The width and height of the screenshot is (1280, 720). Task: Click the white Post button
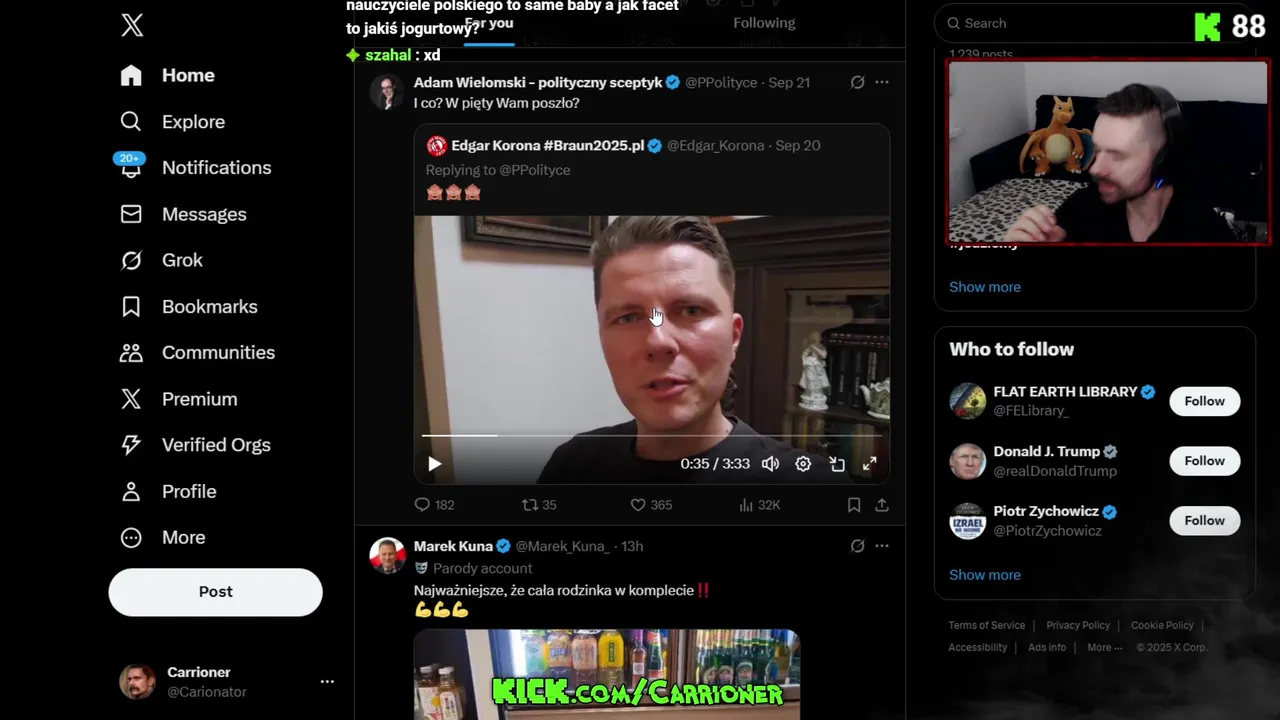215,592
